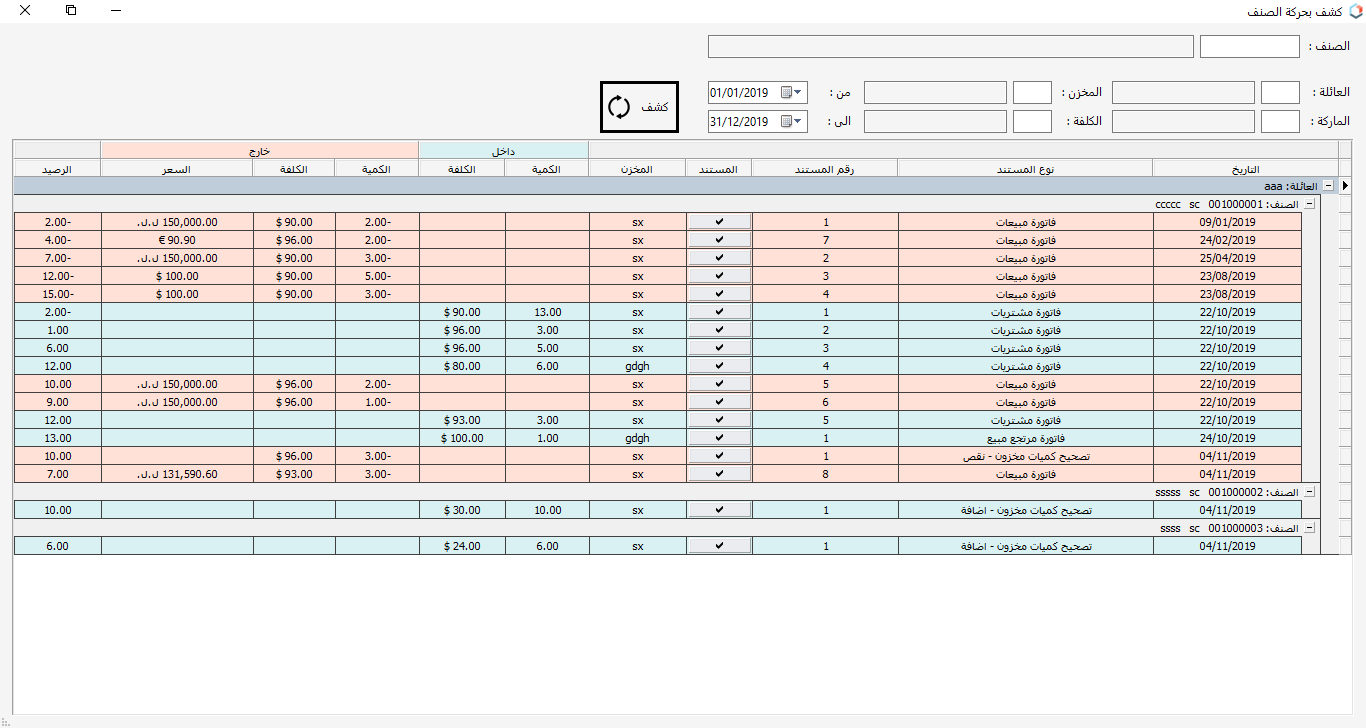1366x728 pixels.
Task: Open the calendar icon in the الى date field
Action: (x=786, y=121)
